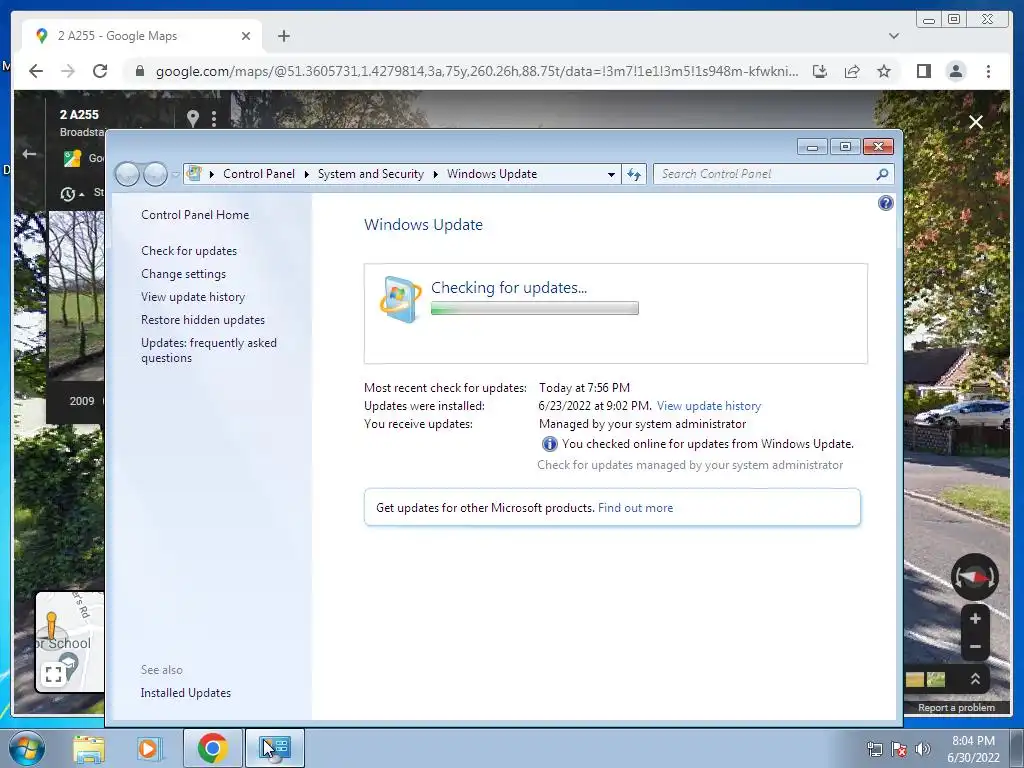
Task: Click the Chrome URL address bar
Action: pyautogui.click(x=476, y=71)
